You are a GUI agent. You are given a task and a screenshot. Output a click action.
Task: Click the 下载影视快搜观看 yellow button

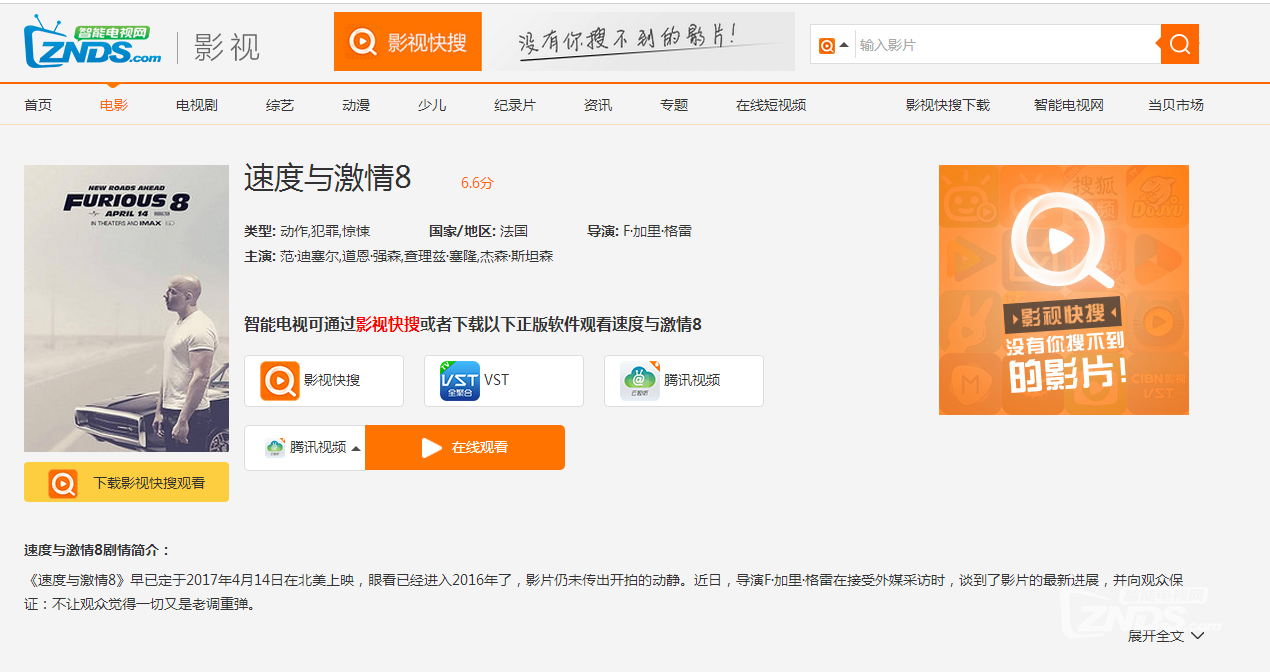[126, 482]
